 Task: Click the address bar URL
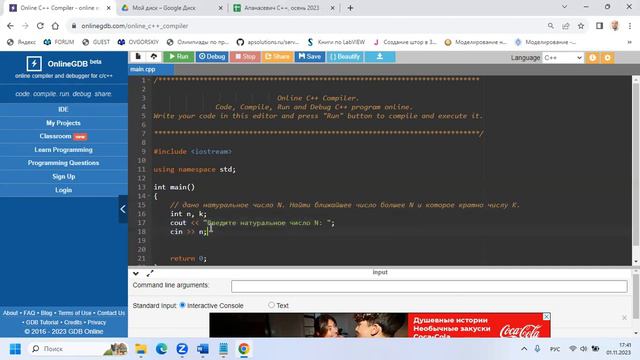pos(134,26)
